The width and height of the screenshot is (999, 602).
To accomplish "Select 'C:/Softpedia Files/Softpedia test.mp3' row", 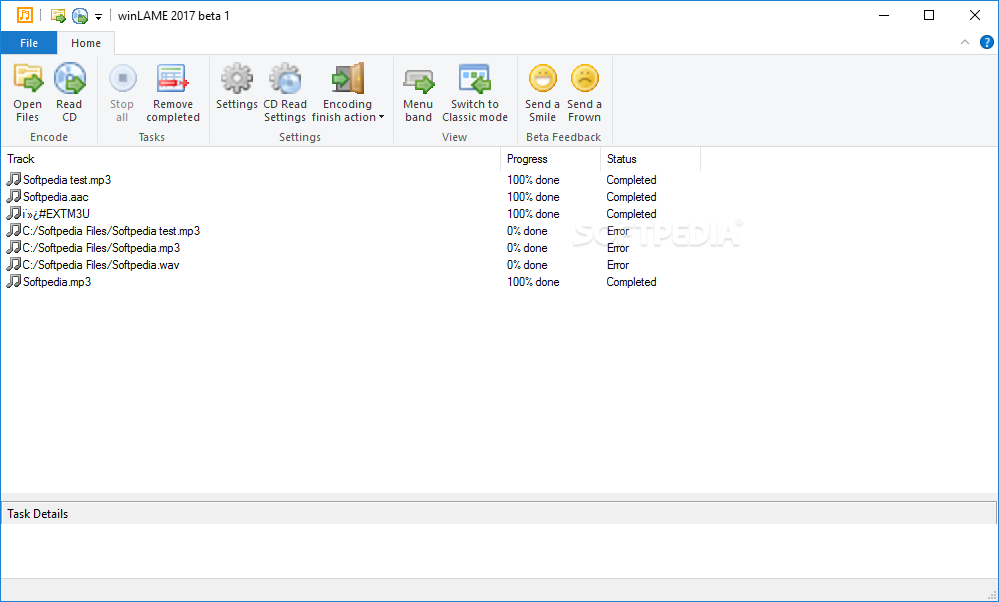I will click(350, 231).
